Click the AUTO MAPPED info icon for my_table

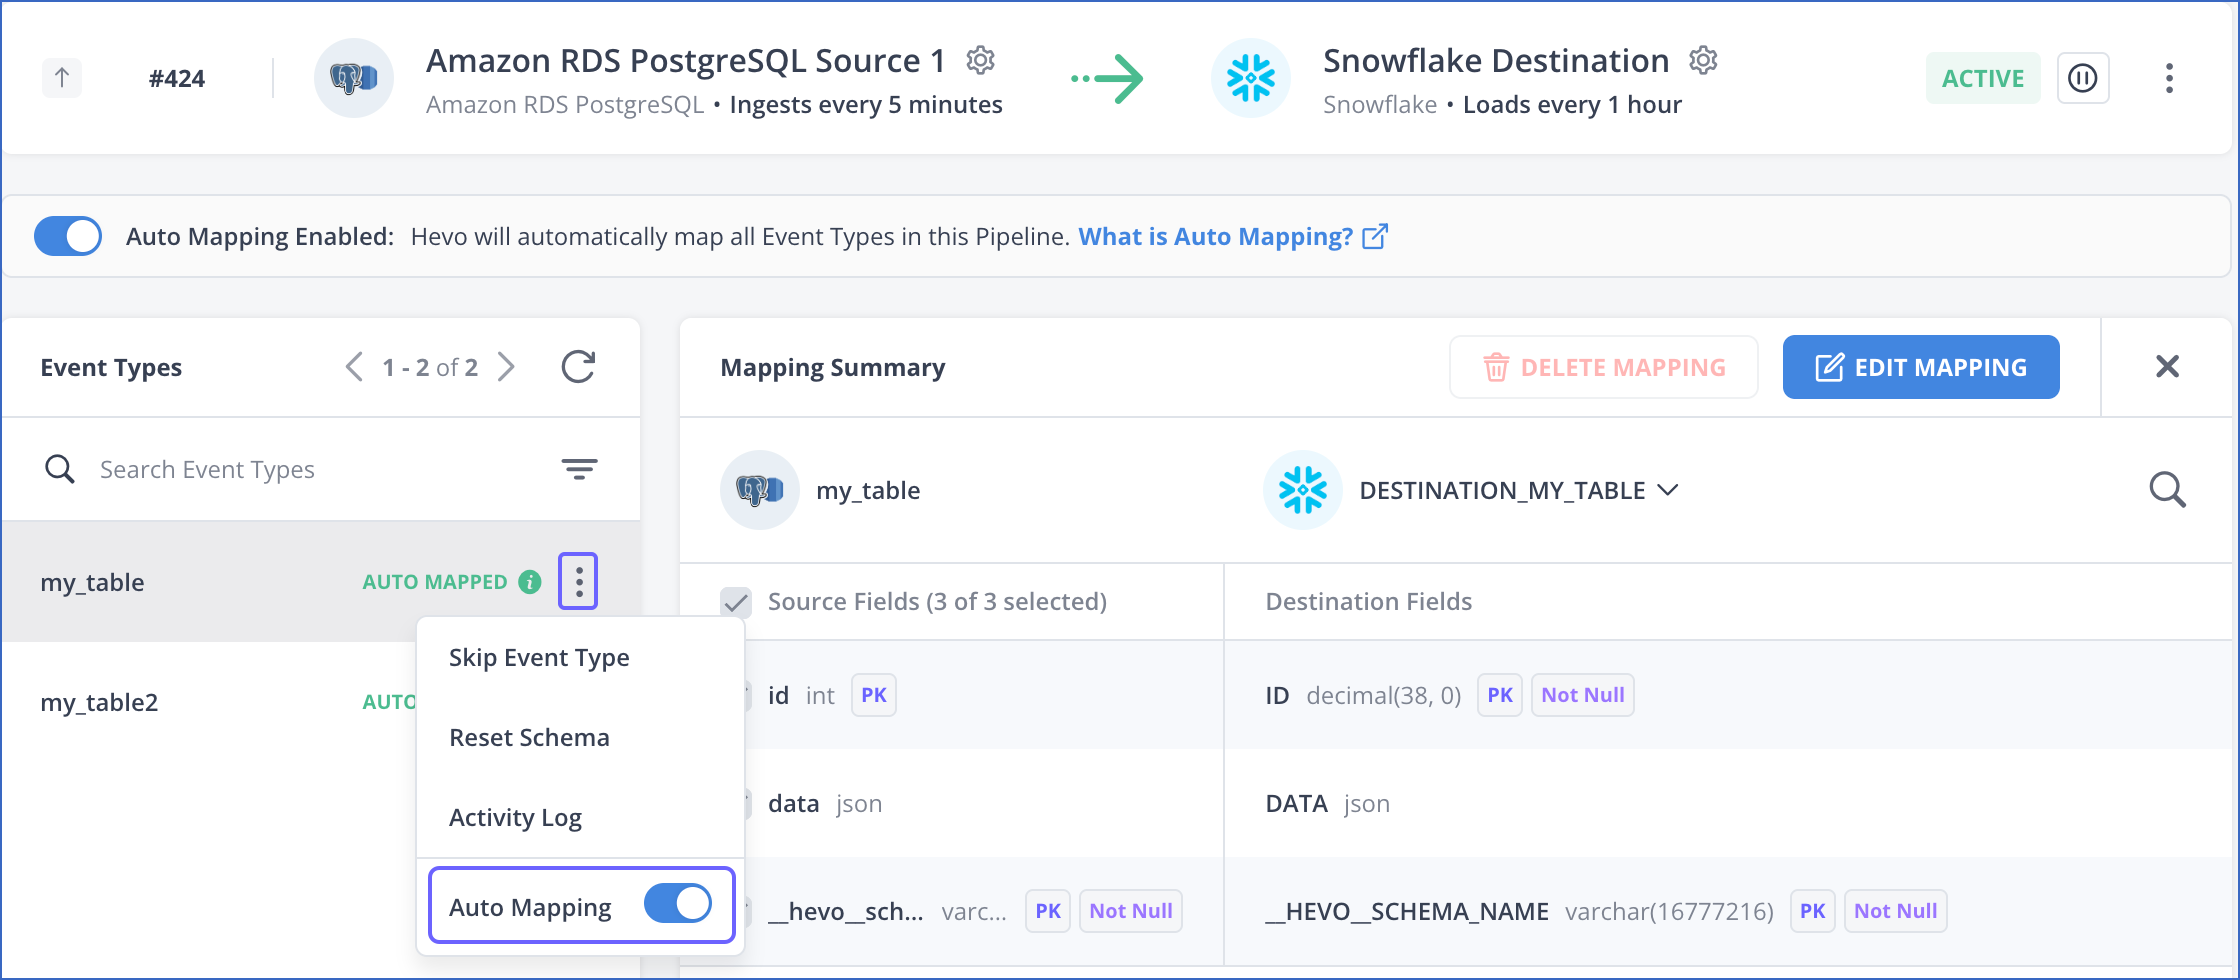pyautogui.click(x=530, y=582)
